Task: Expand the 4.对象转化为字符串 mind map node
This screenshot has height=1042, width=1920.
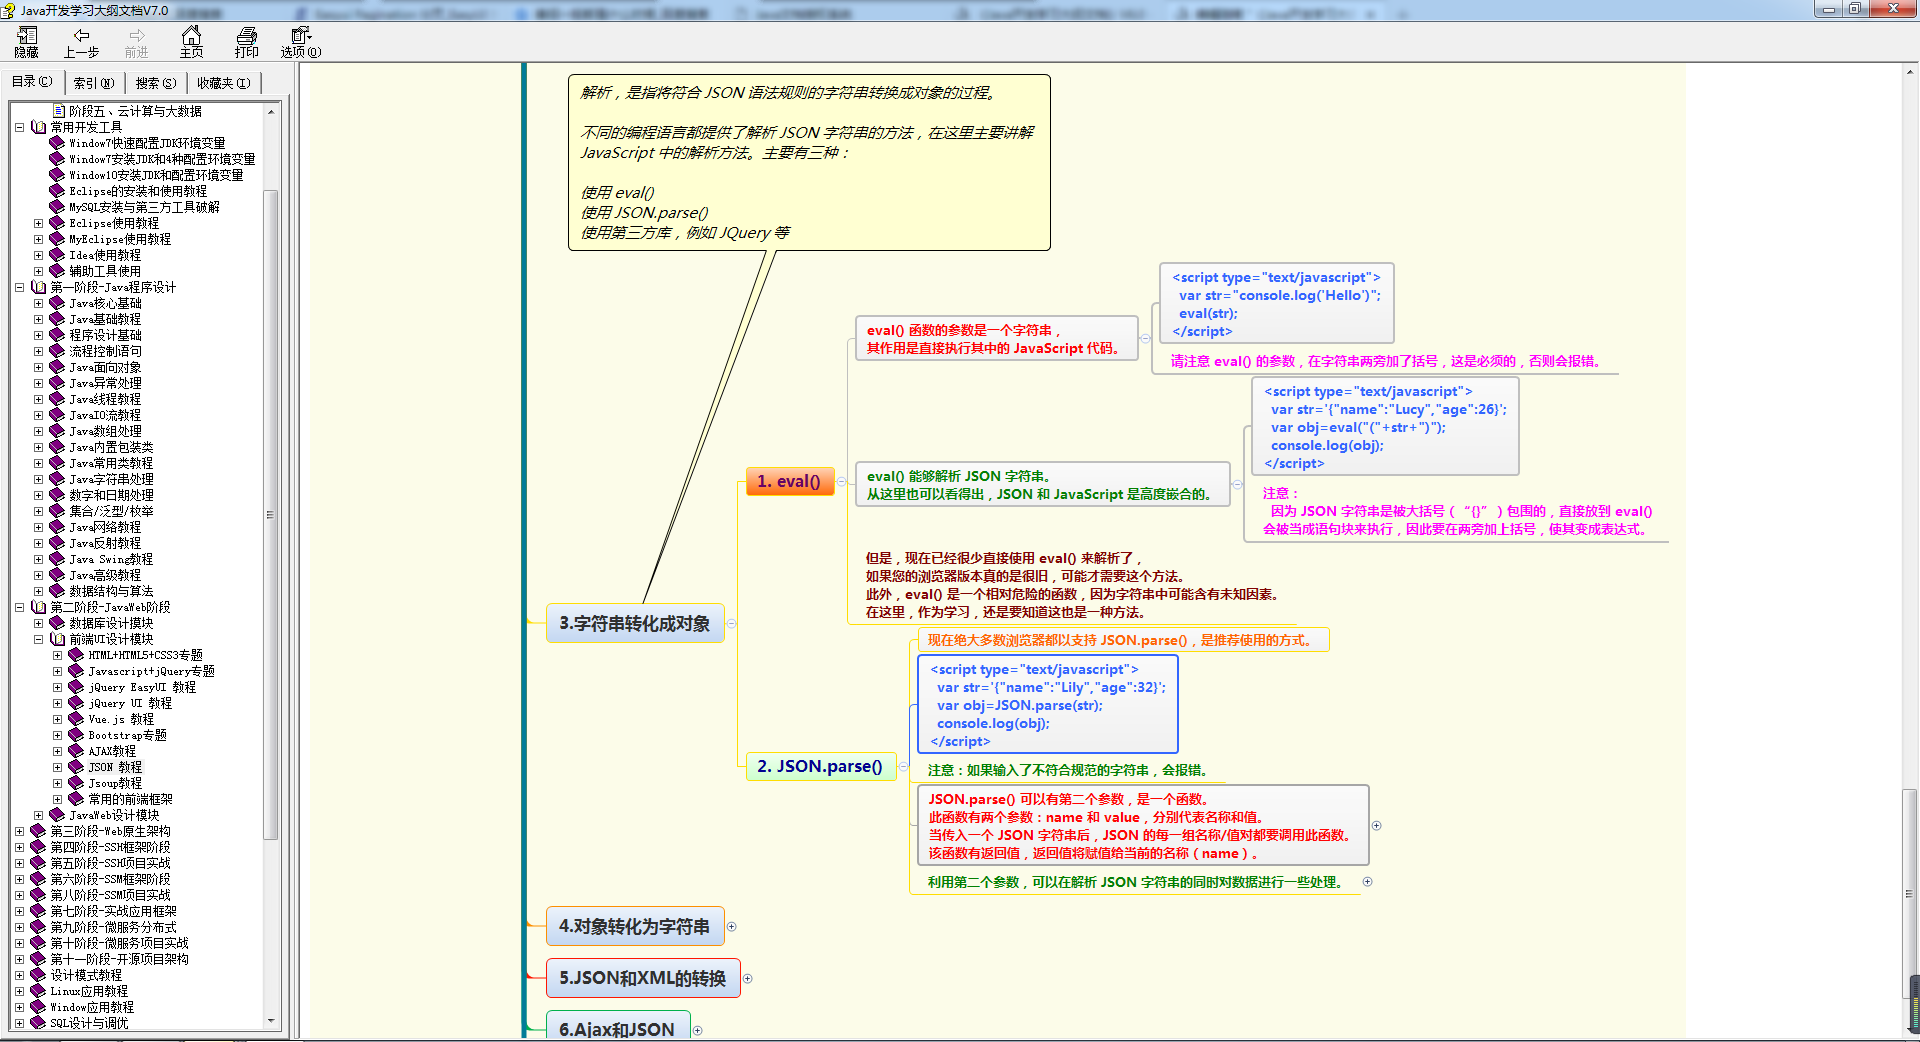Action: [x=731, y=927]
